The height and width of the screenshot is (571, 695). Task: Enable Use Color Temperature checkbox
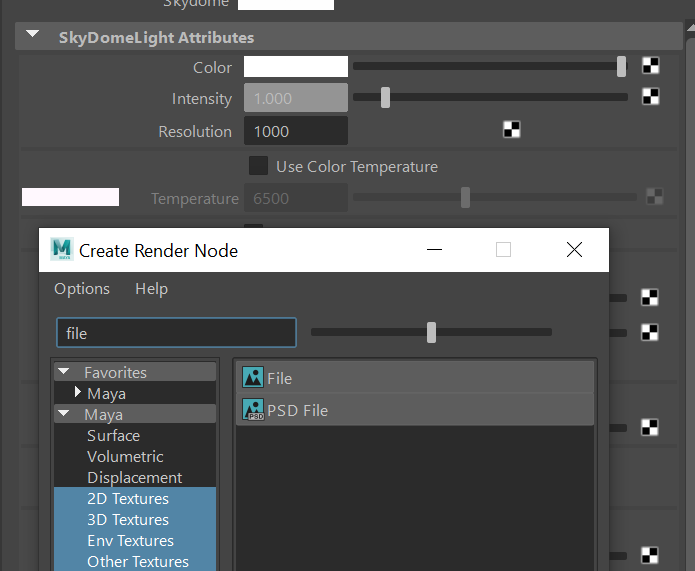(258, 166)
